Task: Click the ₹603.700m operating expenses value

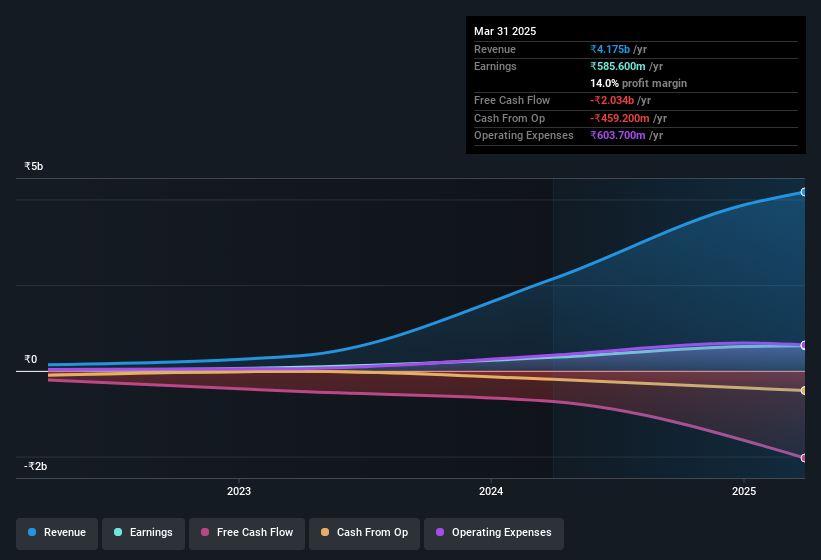Action: pos(618,136)
